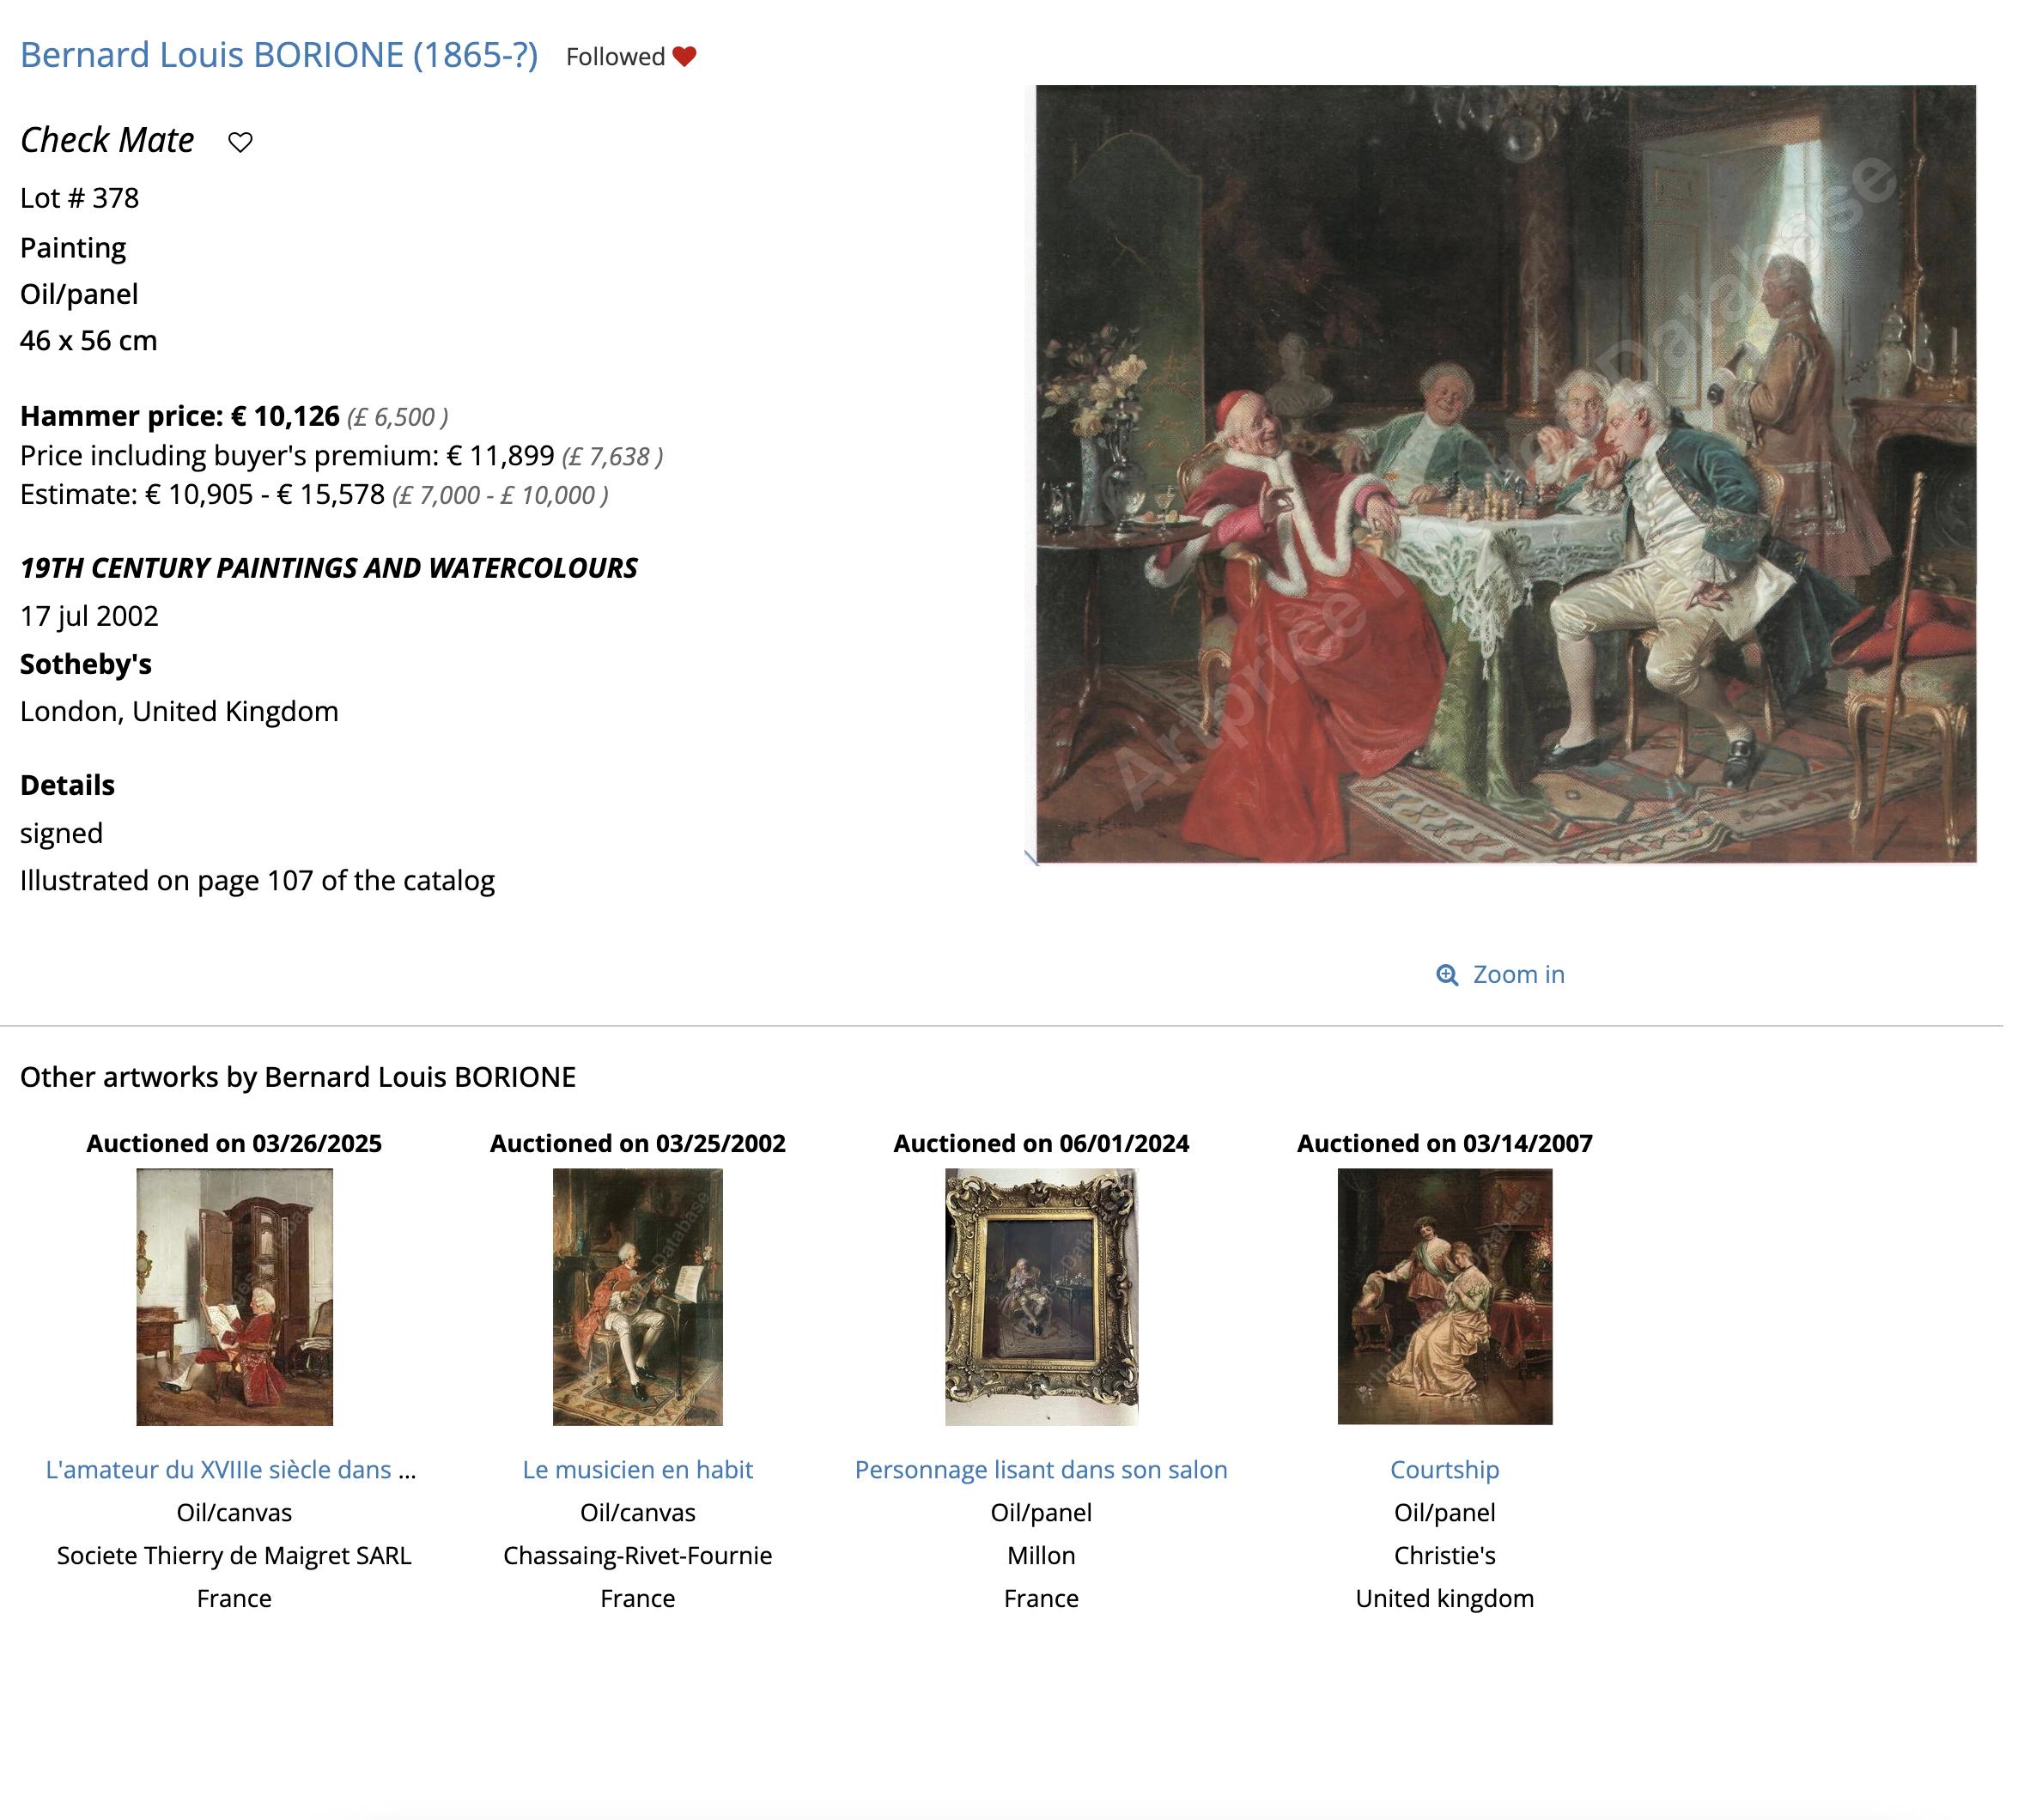Viewport: 2018px width, 1820px height.
Task: Click the Painting category text
Action: 73,247
